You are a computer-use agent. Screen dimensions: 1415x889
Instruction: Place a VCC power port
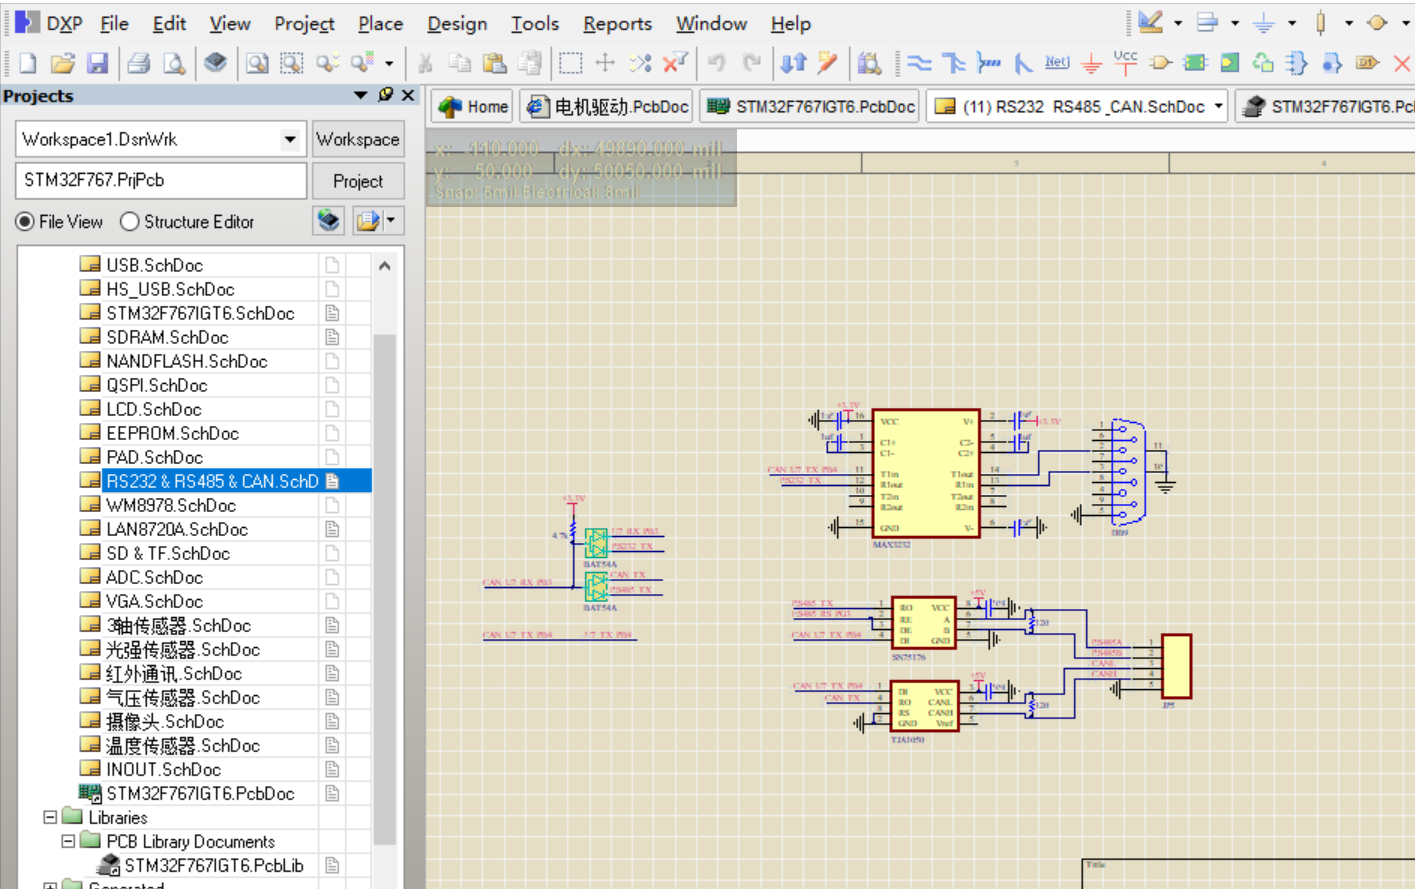pyautogui.click(x=1125, y=62)
